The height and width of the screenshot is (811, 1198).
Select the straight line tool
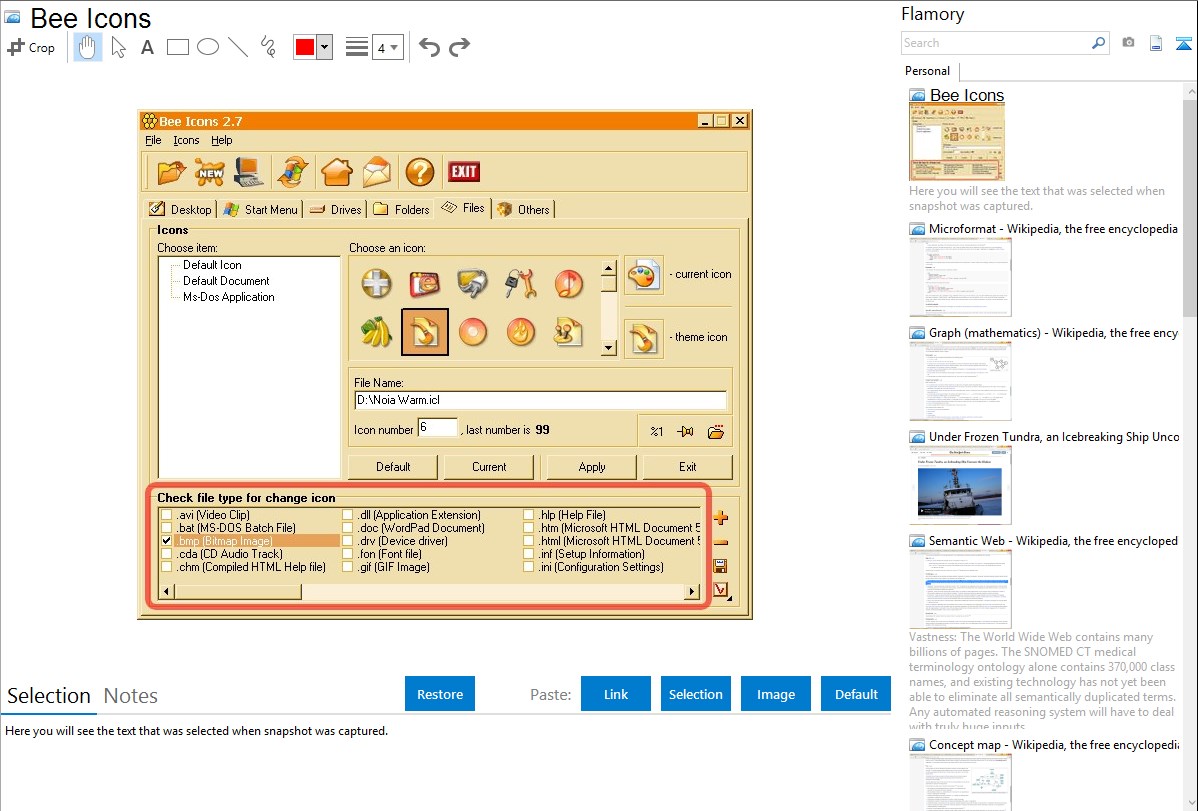[x=238, y=47]
